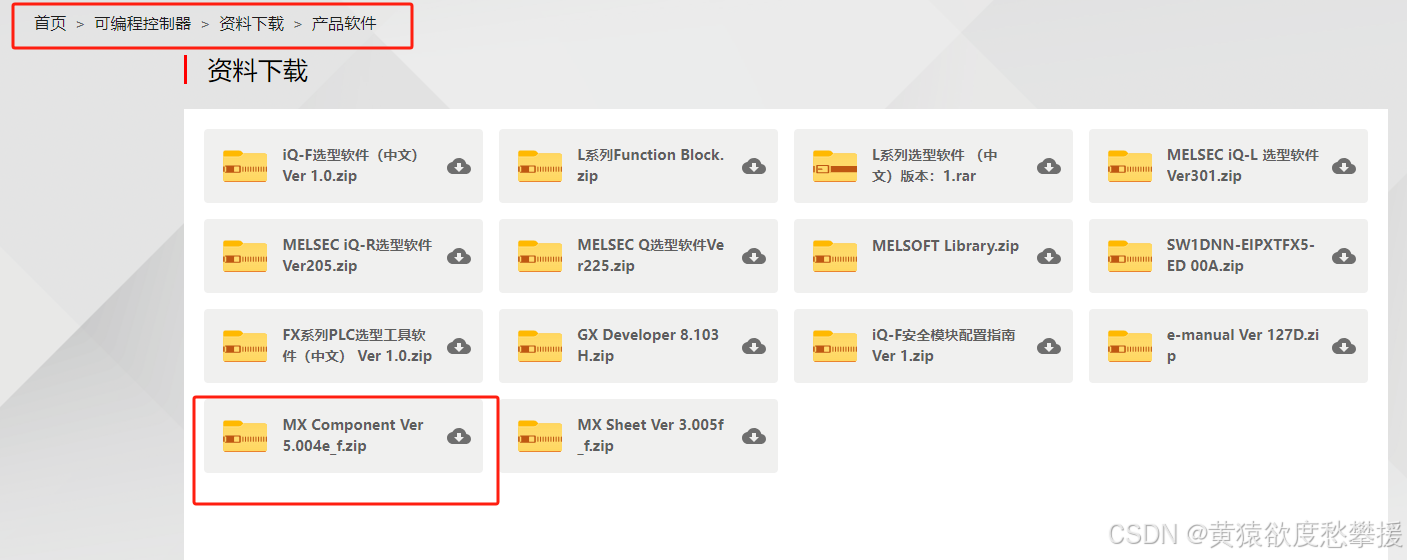Viewport: 1407px width, 560px height.
Task: Open 可编程控制器 breadcrumb link
Action: point(143,23)
